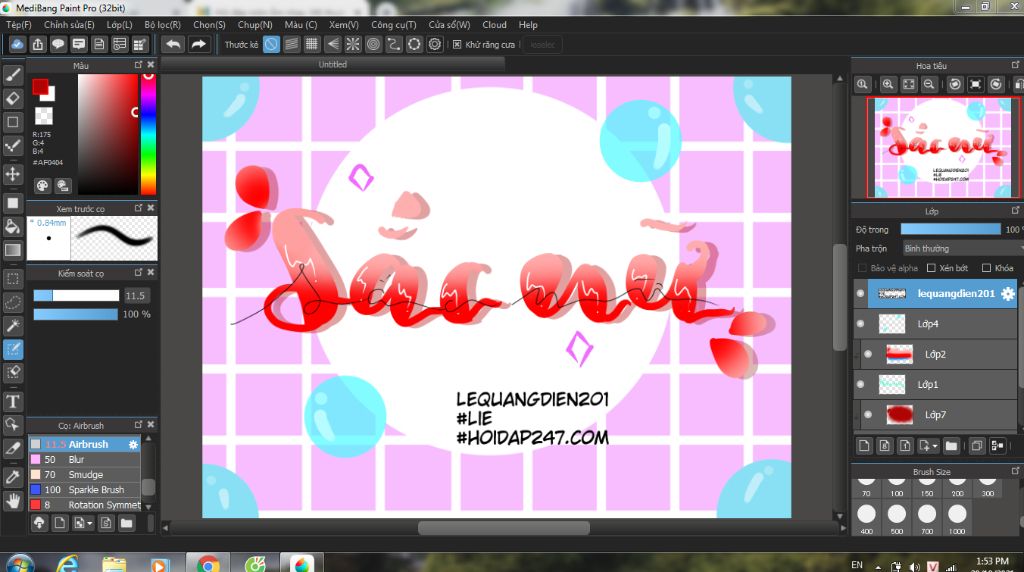This screenshot has height=572, width=1024.
Task: Enable the Xén bớt clipping checkbox
Action: pyautogui.click(x=931, y=268)
